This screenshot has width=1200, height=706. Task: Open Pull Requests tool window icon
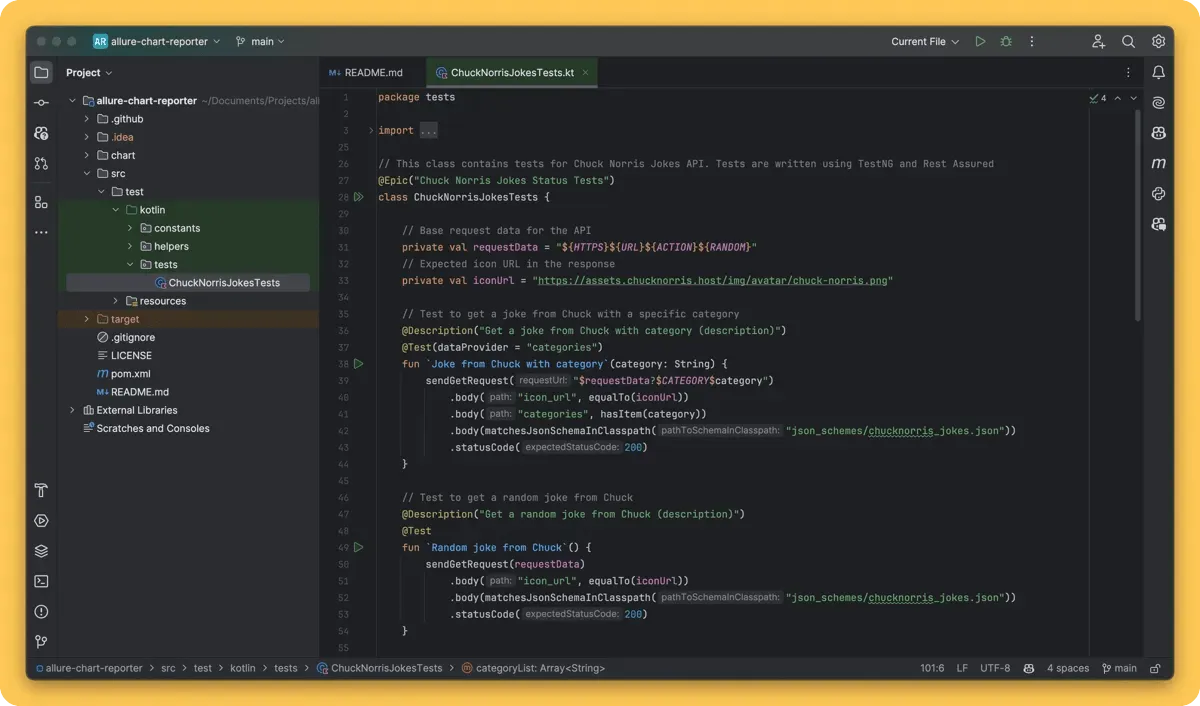coord(41,163)
